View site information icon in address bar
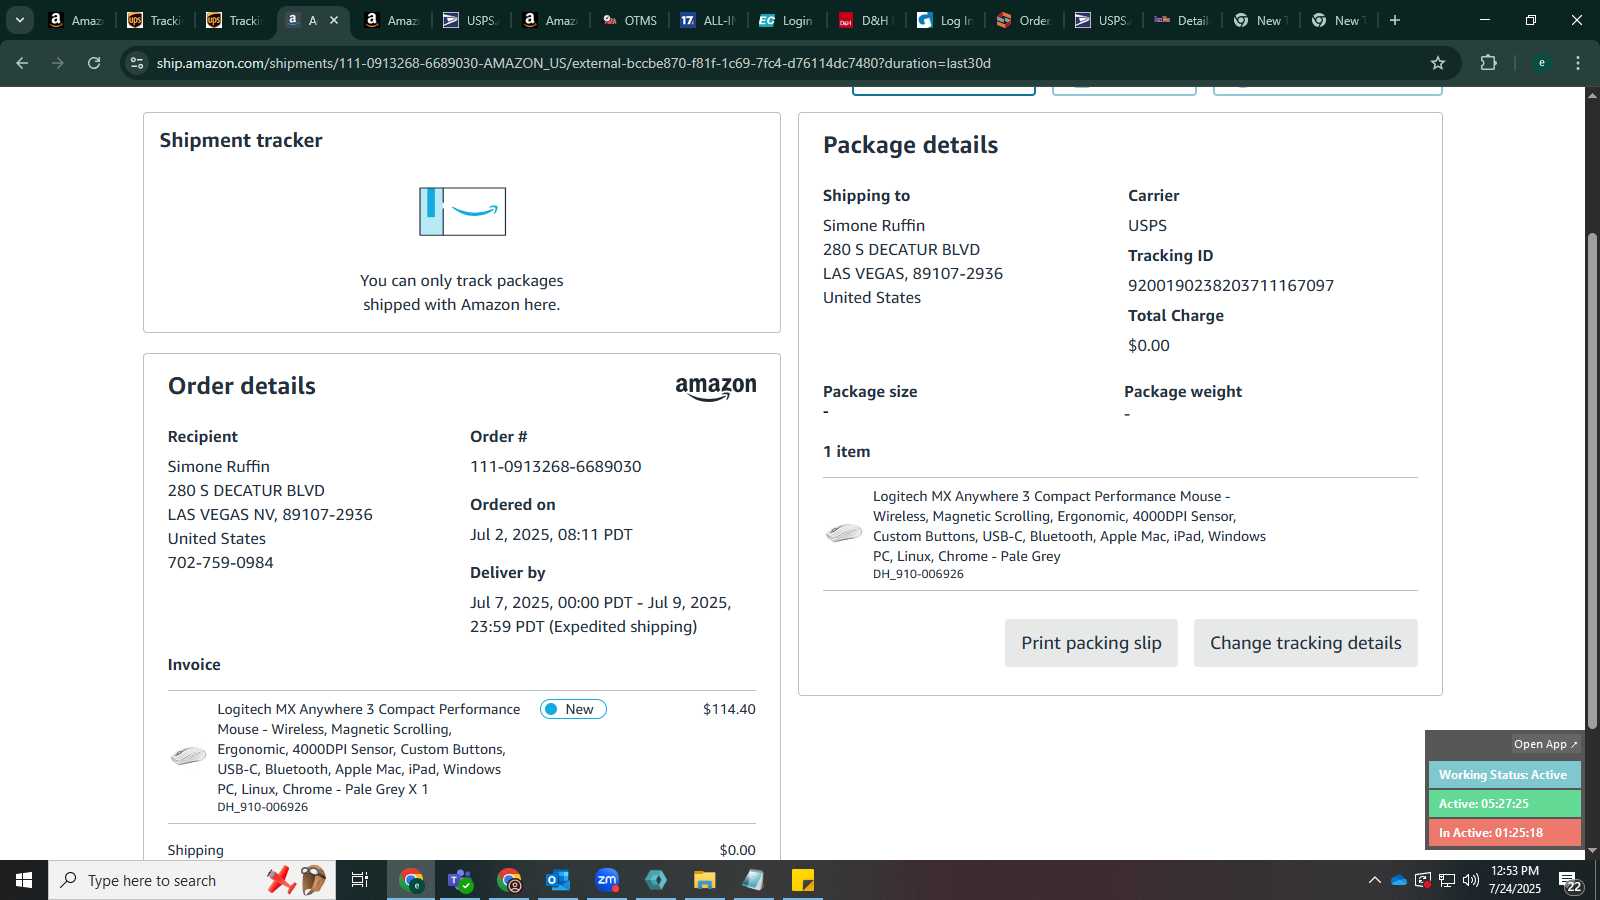 point(137,63)
